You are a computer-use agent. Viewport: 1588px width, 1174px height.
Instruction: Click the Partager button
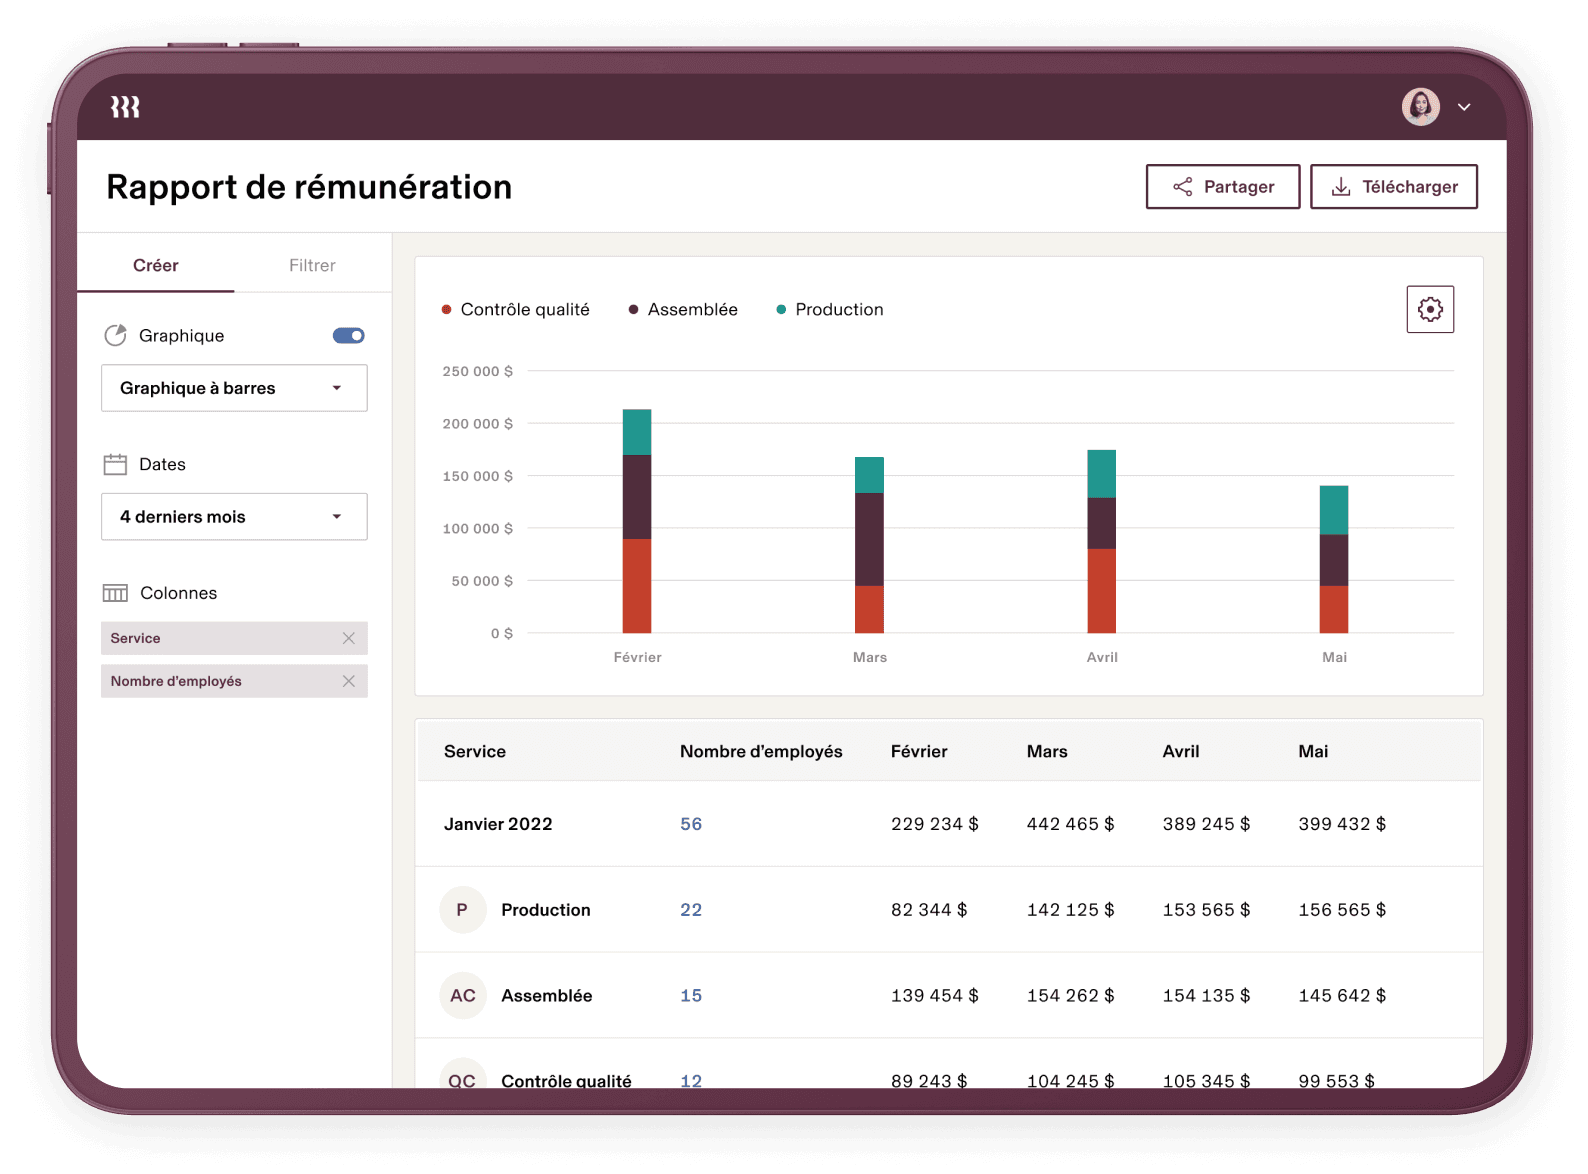tap(1223, 187)
